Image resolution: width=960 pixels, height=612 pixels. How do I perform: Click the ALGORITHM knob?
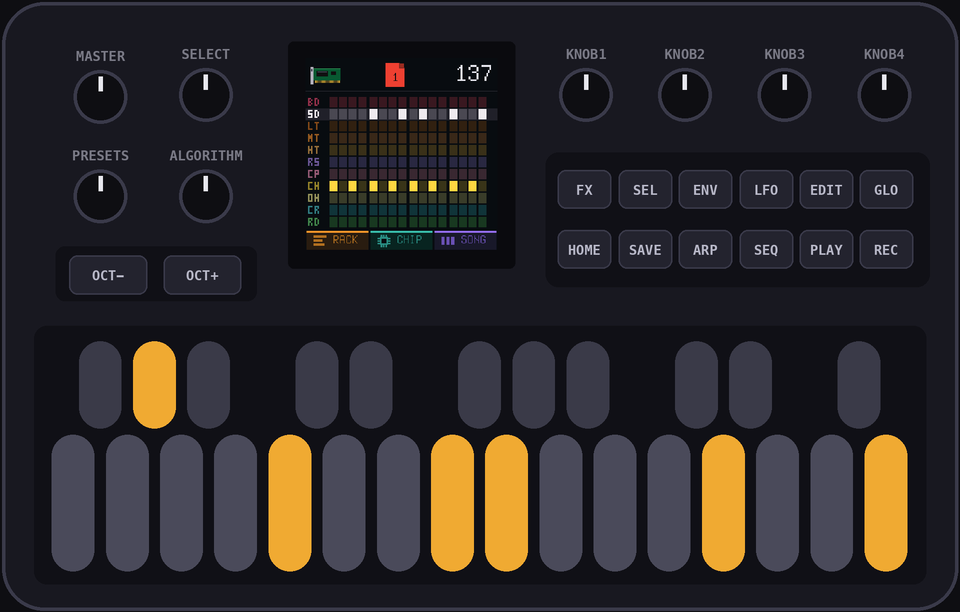pyautogui.click(x=206, y=196)
